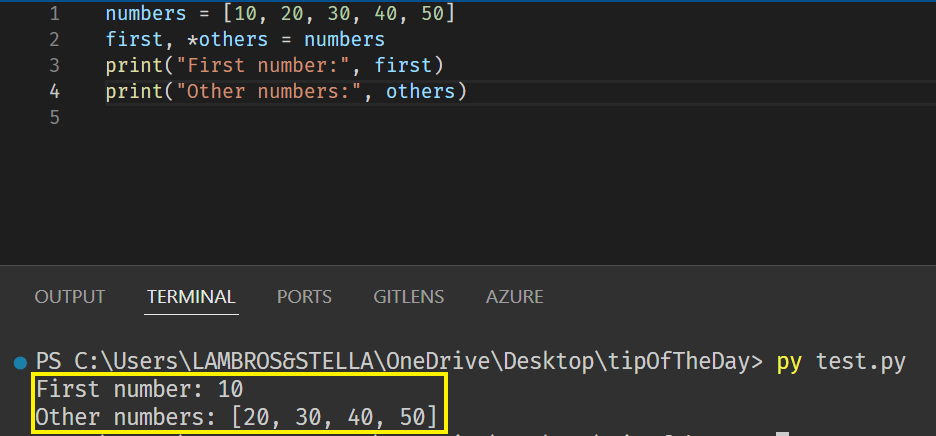The width and height of the screenshot is (936, 436).
Task: Click line number 5 in the gutter
Action: point(53,118)
